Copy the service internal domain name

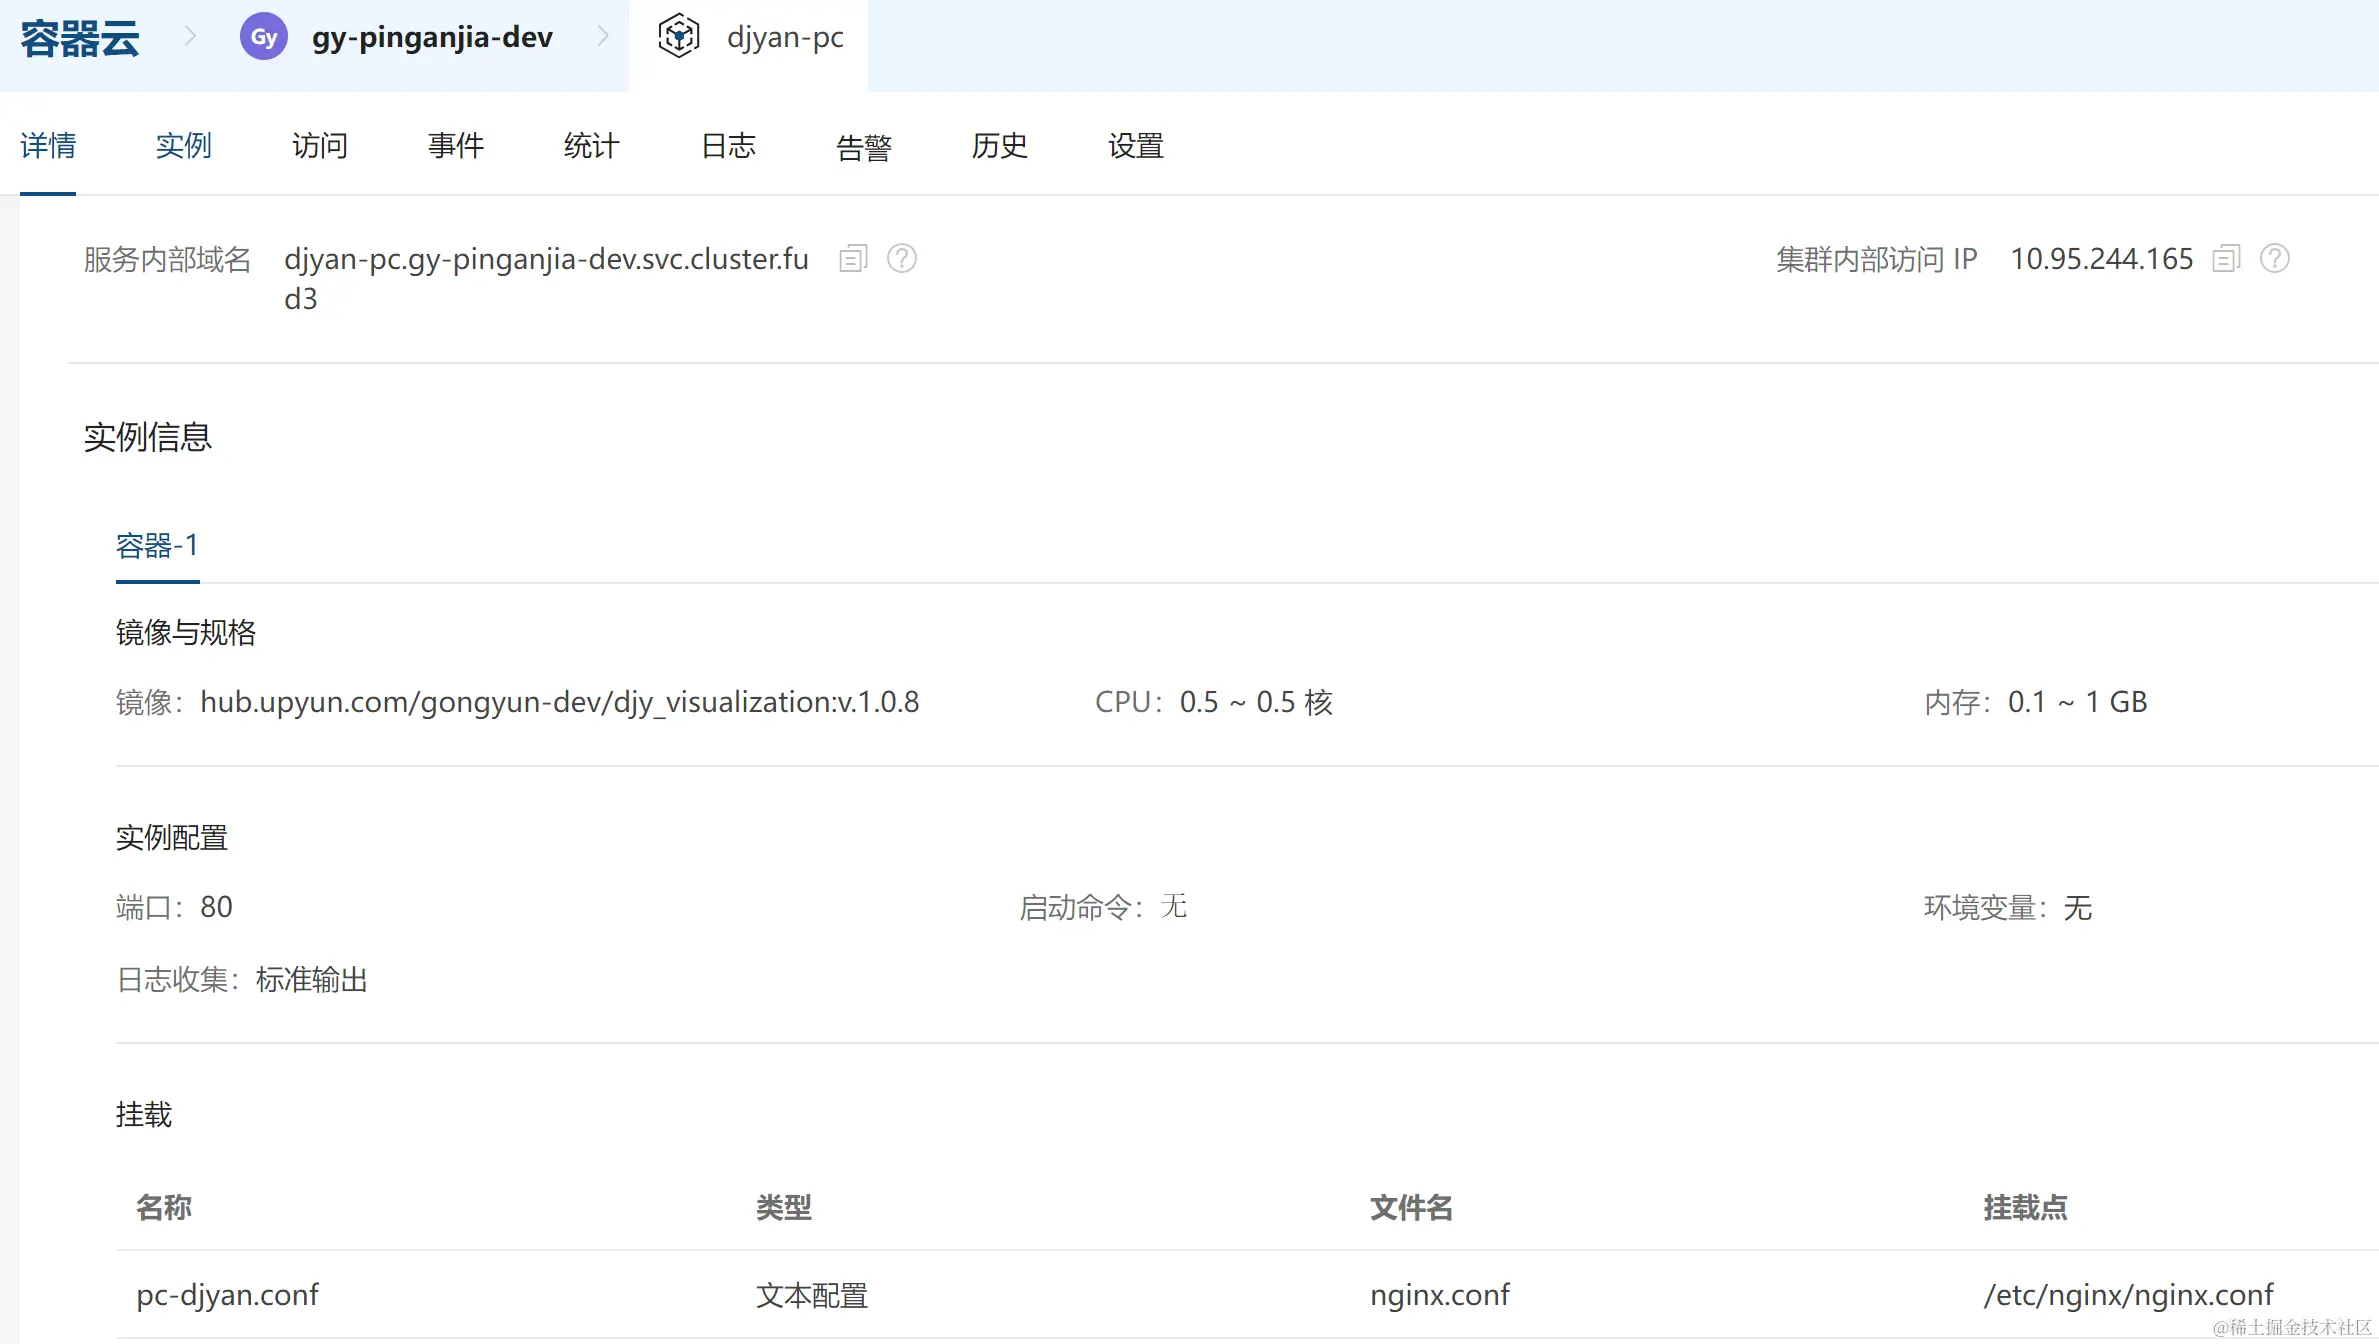852,259
